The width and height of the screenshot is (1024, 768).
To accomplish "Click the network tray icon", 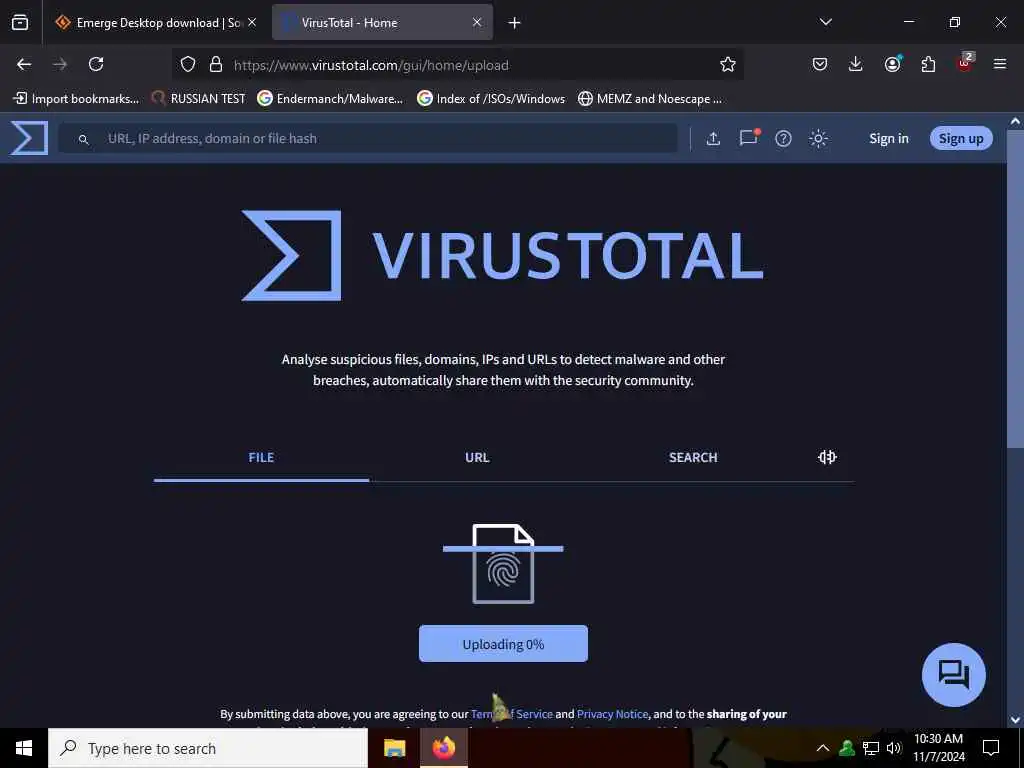I will [x=871, y=748].
